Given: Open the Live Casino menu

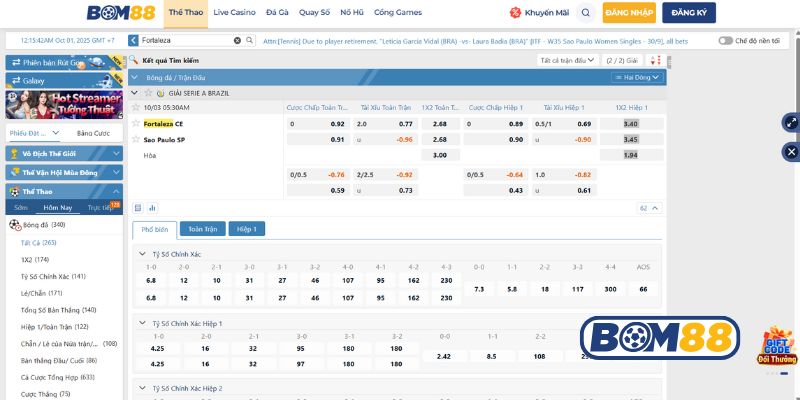Looking at the screenshot, I should click(x=234, y=13).
